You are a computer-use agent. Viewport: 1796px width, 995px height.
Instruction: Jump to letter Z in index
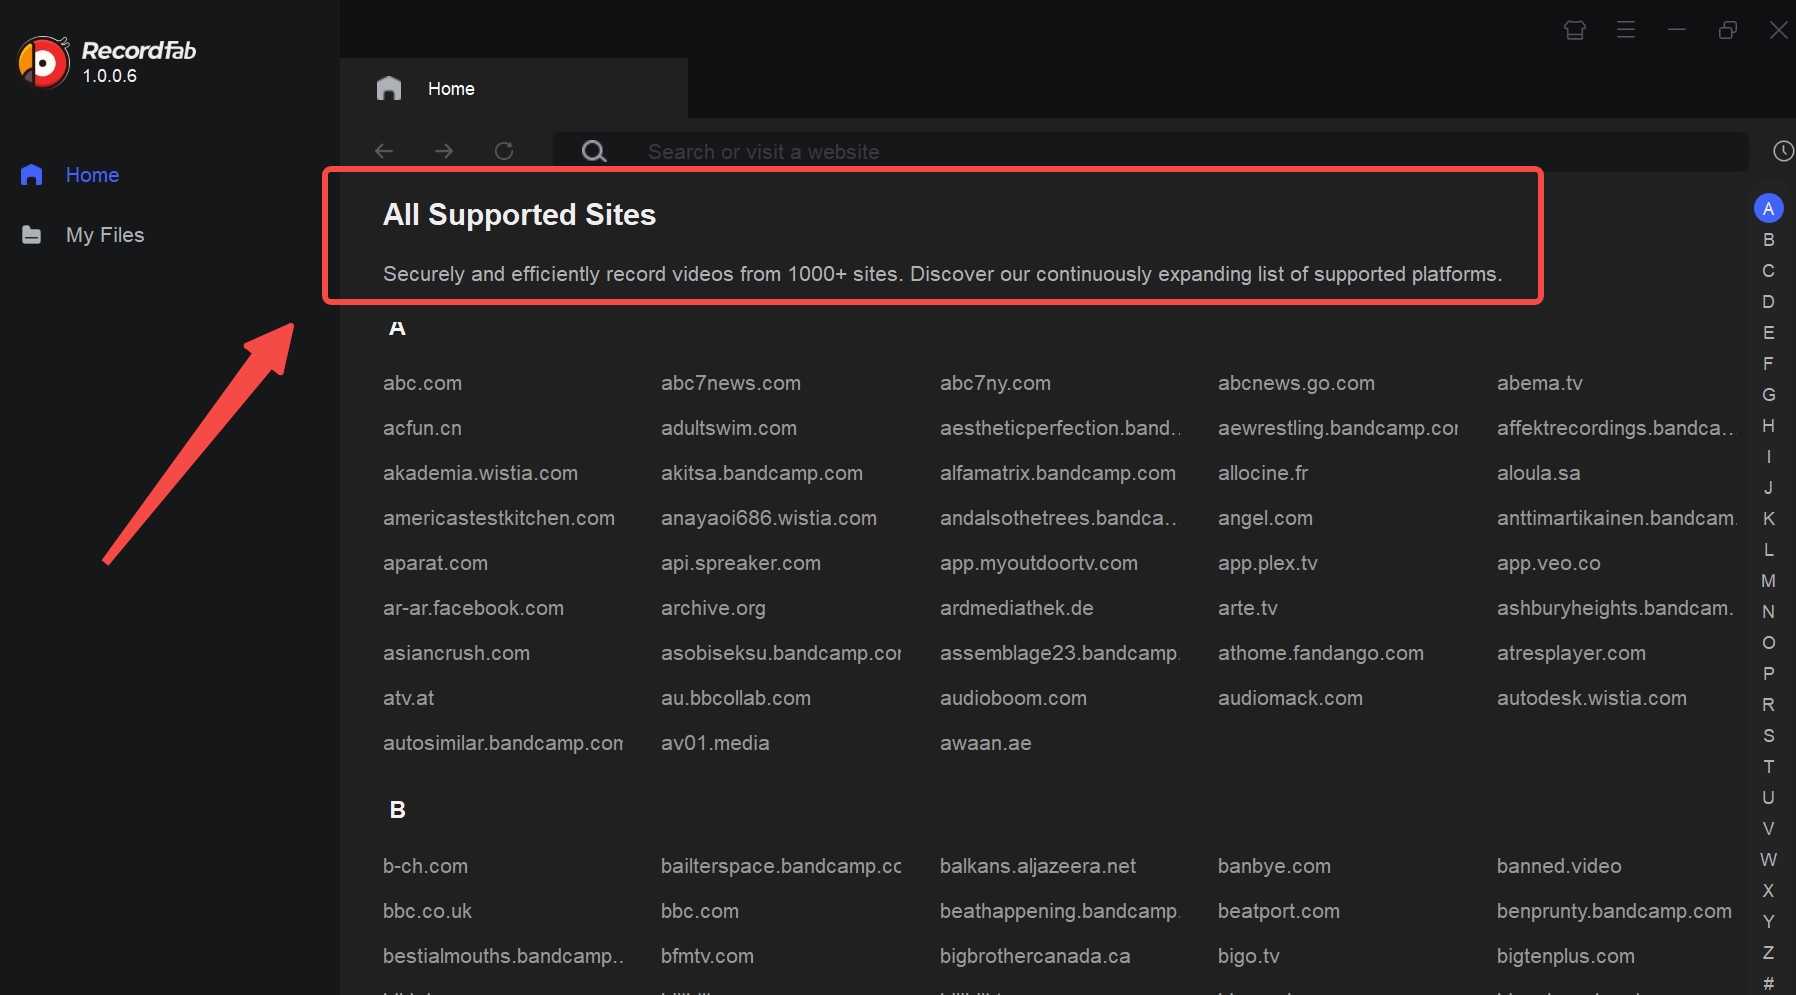click(x=1769, y=953)
